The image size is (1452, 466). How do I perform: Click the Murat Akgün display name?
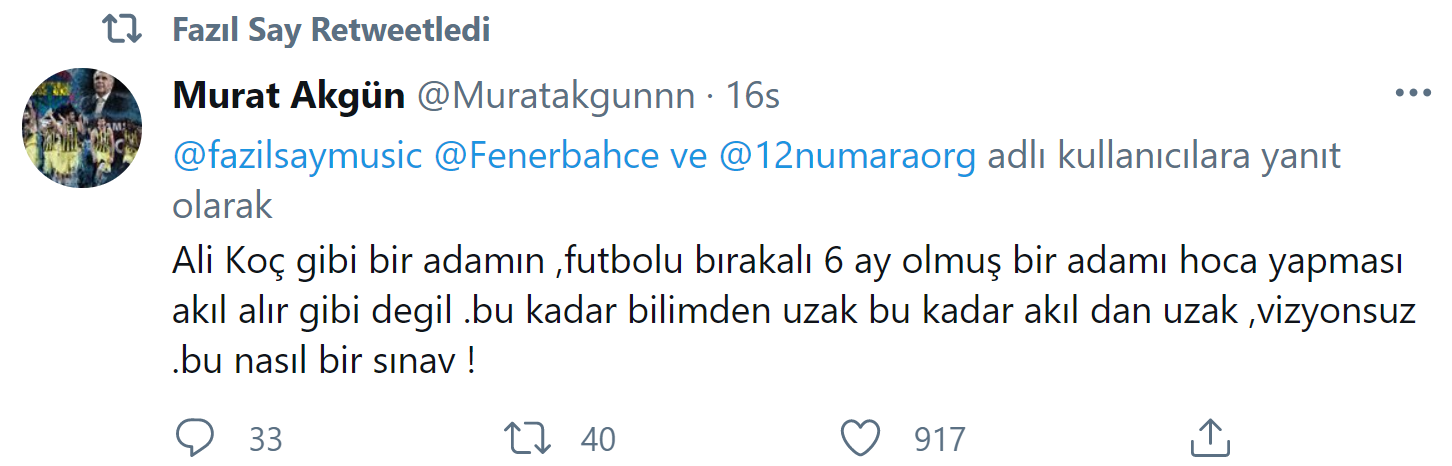[x=289, y=96]
